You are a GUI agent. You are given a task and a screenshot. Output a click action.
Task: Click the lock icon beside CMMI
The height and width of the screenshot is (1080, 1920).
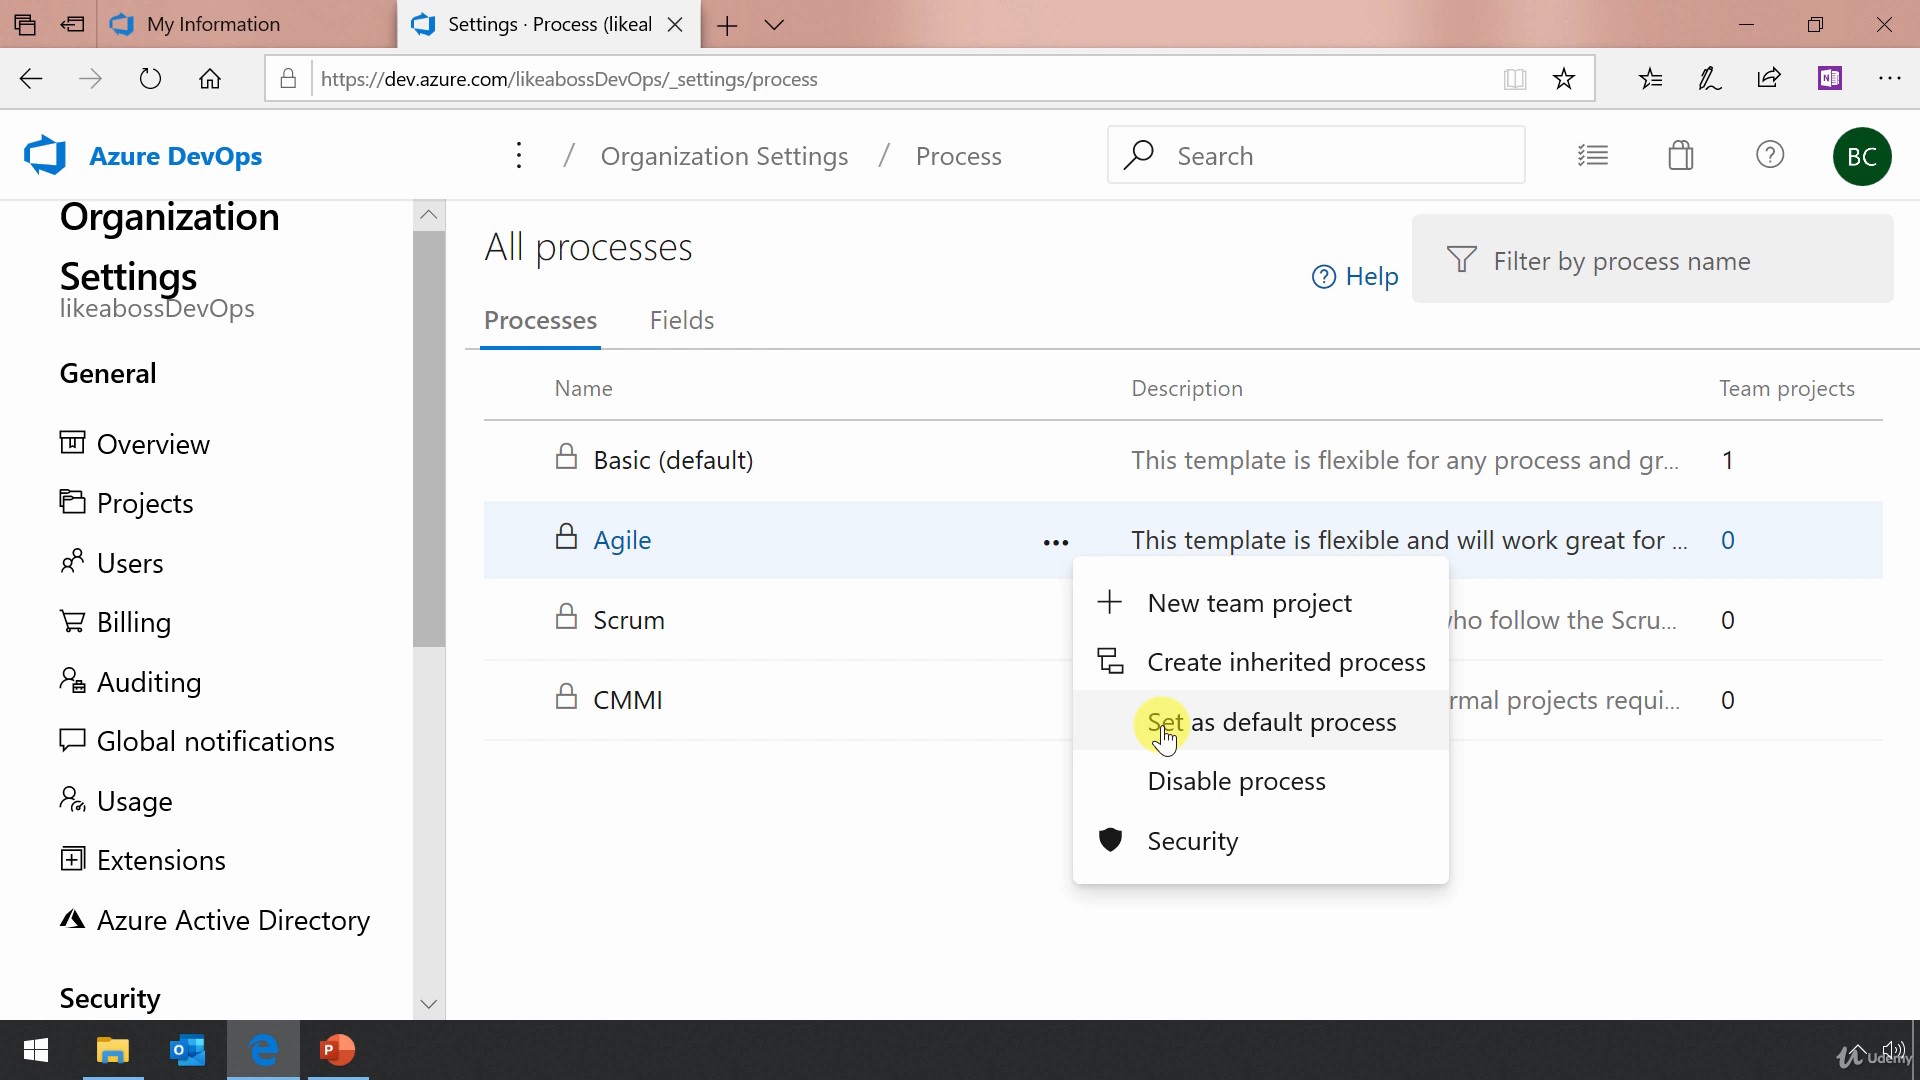(566, 697)
